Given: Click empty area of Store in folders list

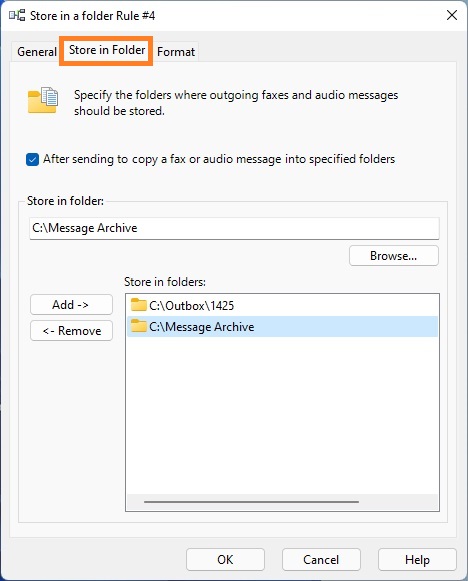Looking at the screenshot, I should 282,415.
